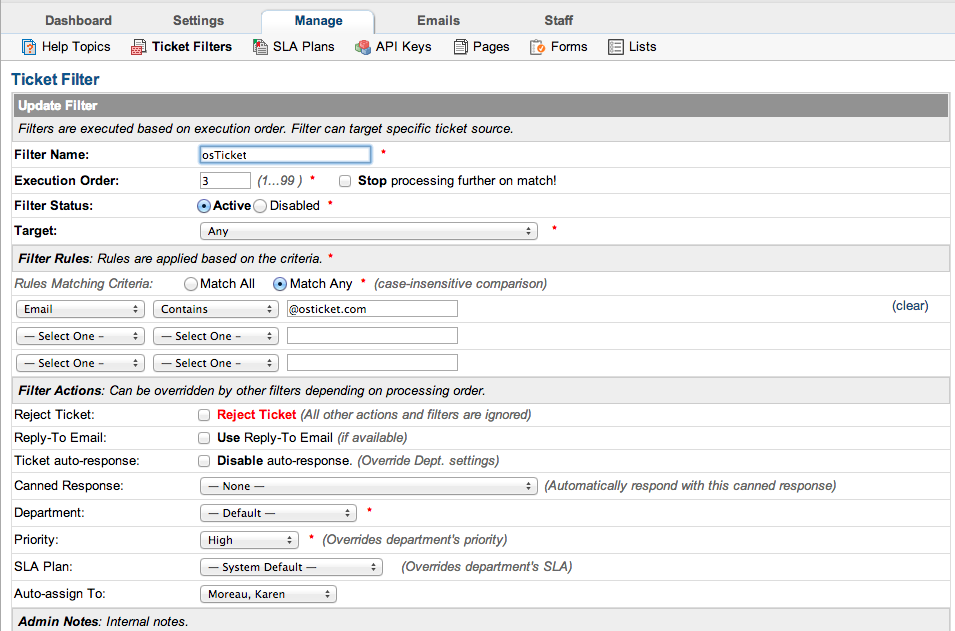
Task: Click the Filter Name input field
Action: 285,155
